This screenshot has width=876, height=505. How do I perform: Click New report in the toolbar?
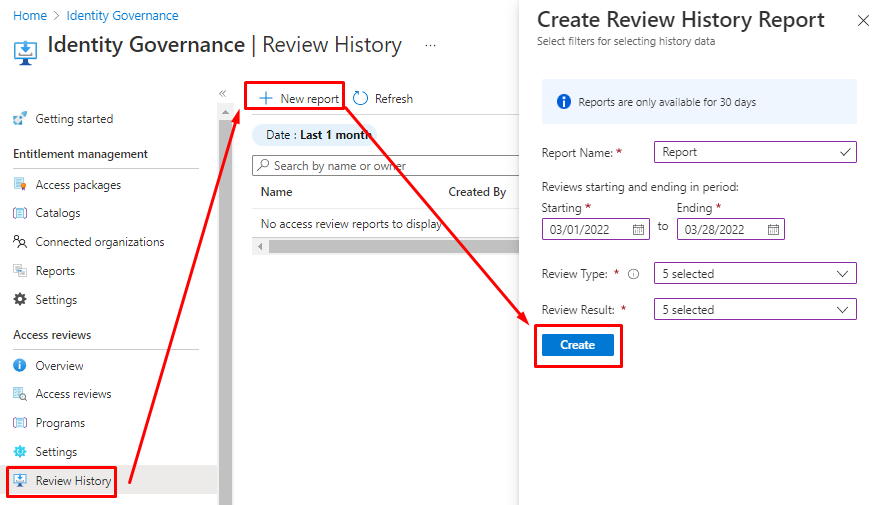[298, 98]
